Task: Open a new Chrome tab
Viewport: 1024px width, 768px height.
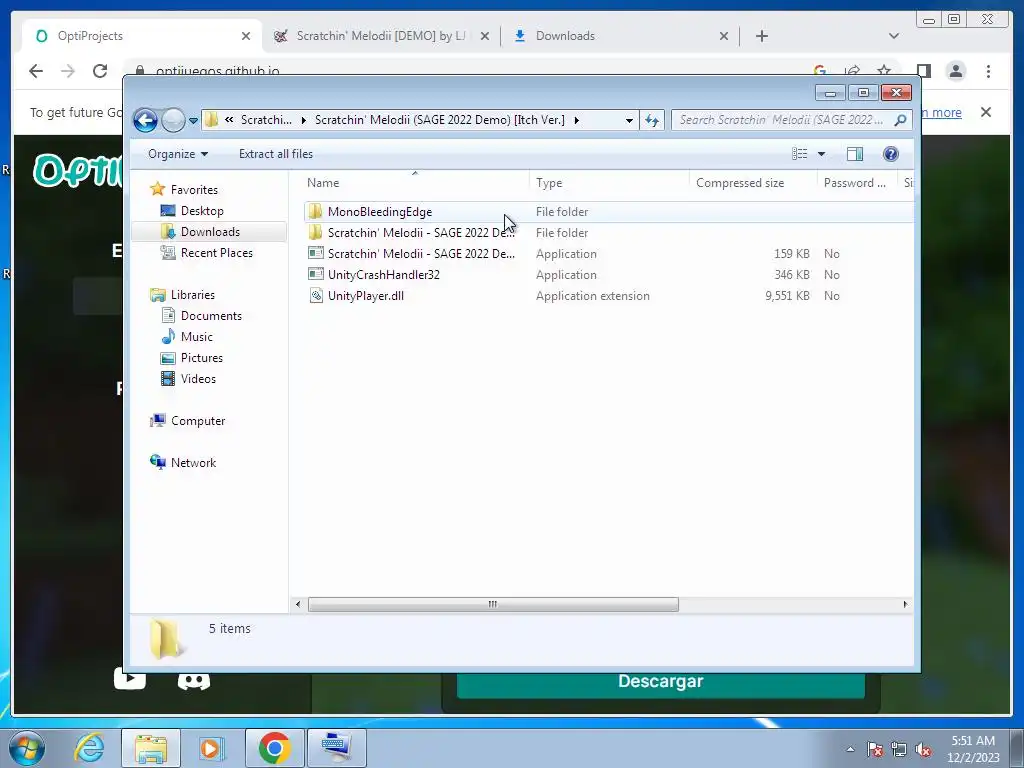Action: [761, 36]
